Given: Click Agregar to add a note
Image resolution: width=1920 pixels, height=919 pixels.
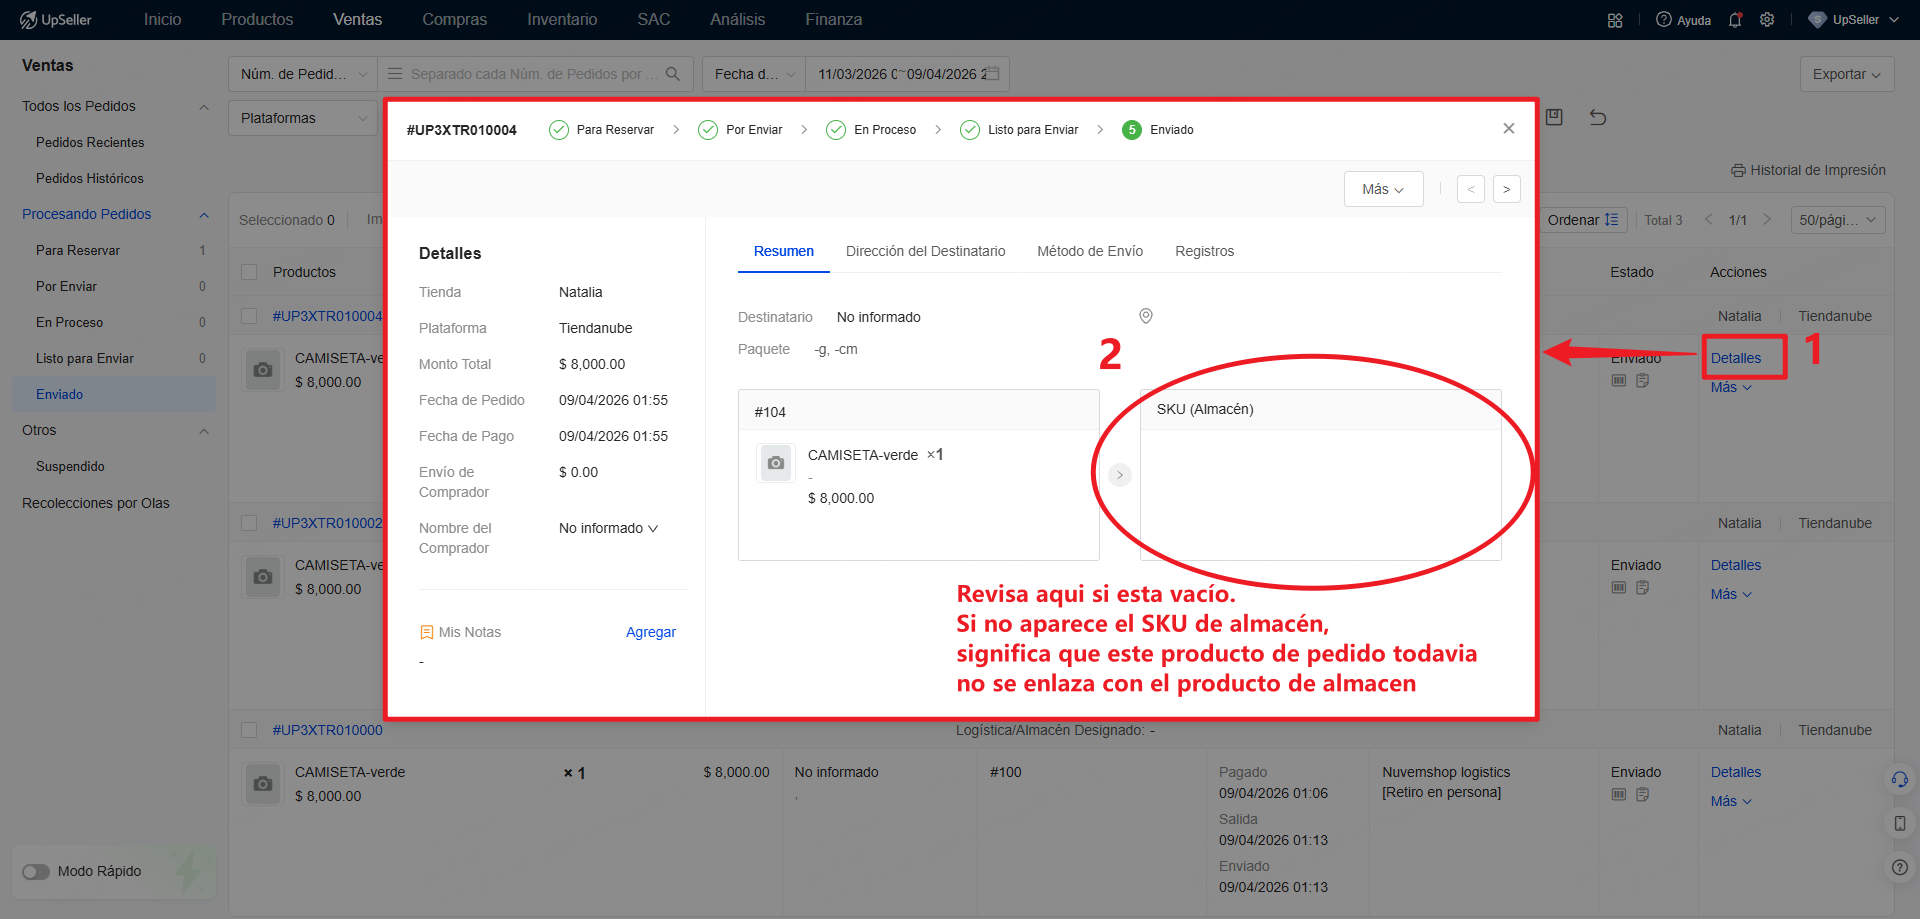Looking at the screenshot, I should tap(650, 632).
